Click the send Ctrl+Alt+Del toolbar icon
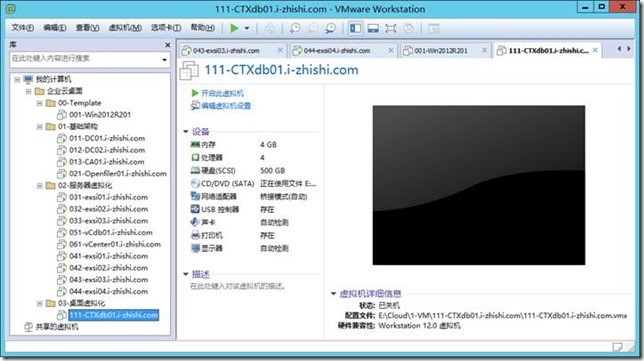Viewport: 644px width, 361px height. click(x=270, y=28)
